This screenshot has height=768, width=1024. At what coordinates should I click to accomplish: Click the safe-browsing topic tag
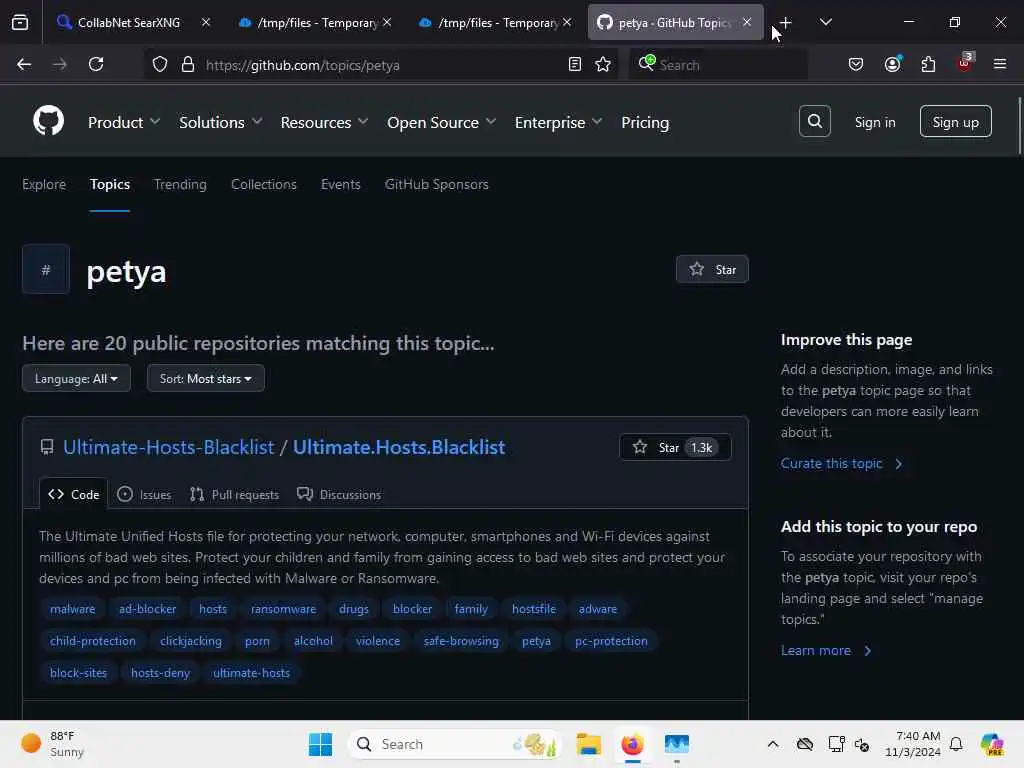[461, 641]
